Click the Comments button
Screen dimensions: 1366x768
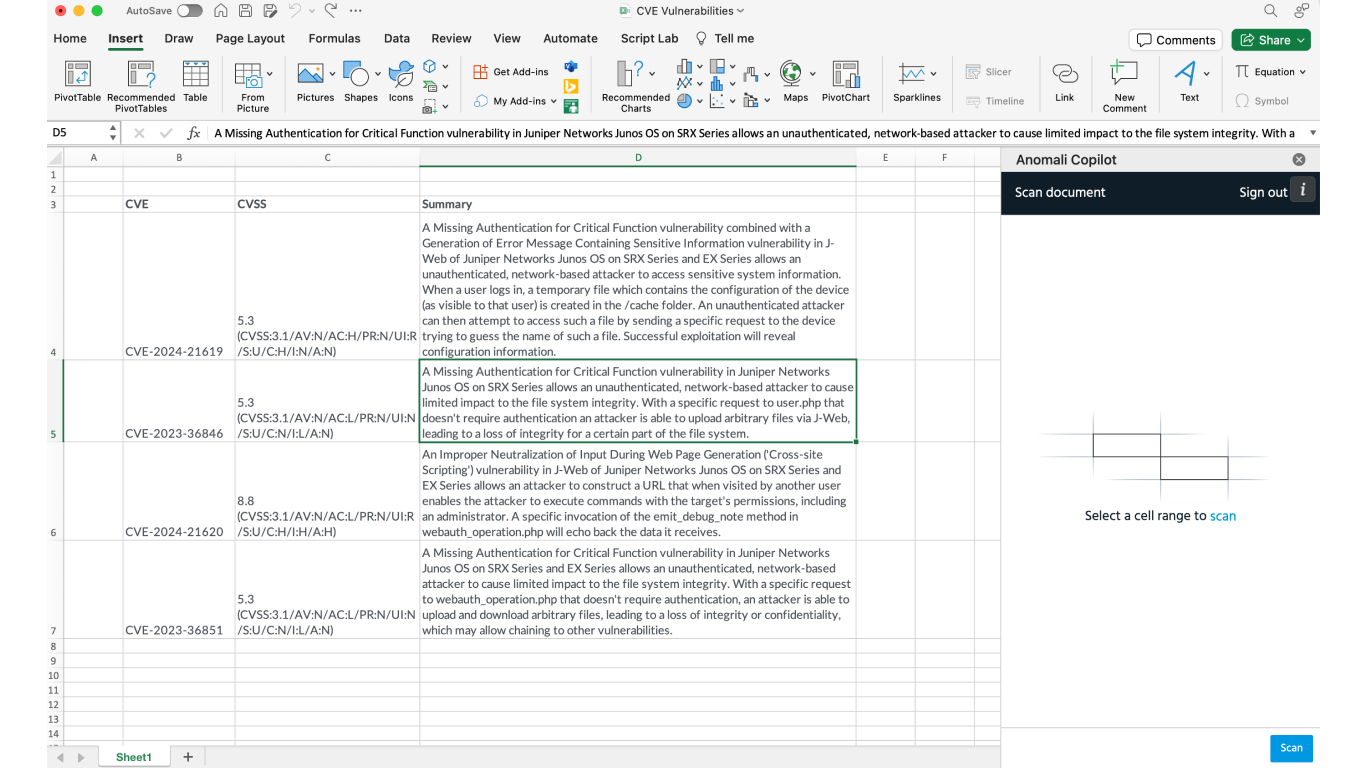point(1176,40)
